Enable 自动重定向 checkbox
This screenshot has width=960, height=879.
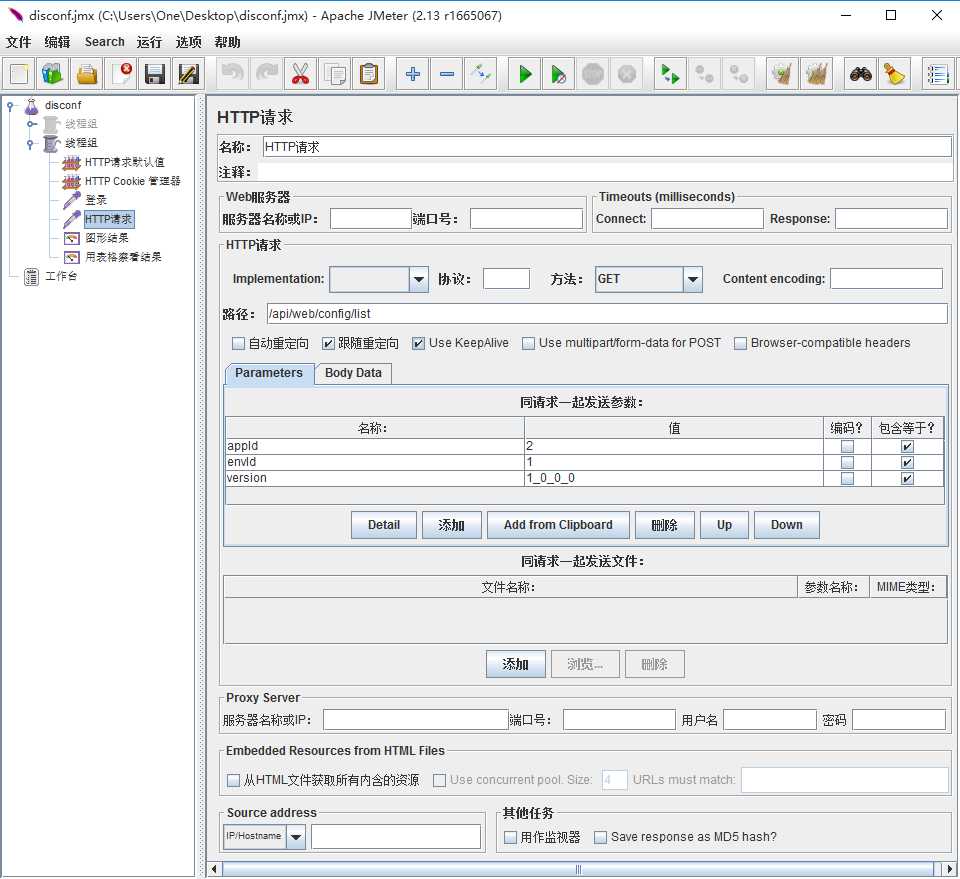(238, 343)
